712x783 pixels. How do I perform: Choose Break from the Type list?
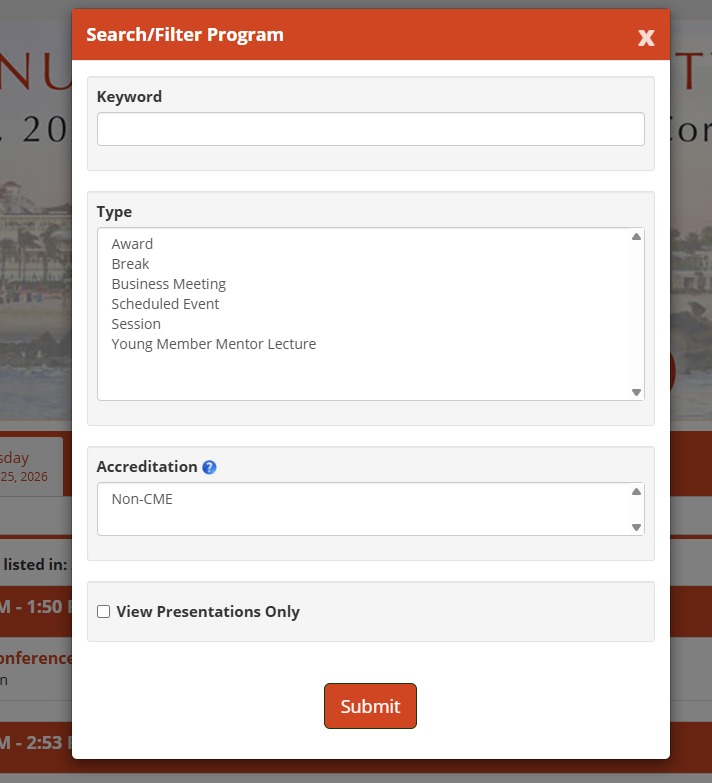point(130,264)
